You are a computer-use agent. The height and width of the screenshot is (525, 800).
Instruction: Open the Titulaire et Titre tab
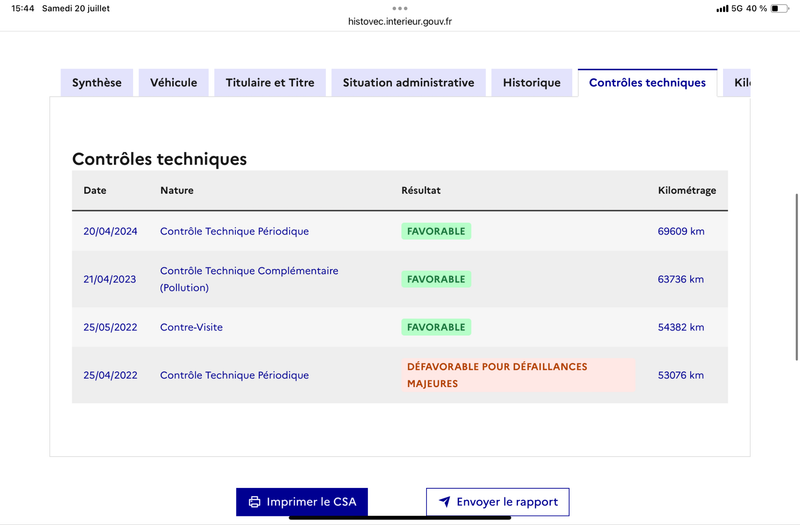pyautogui.click(x=270, y=83)
